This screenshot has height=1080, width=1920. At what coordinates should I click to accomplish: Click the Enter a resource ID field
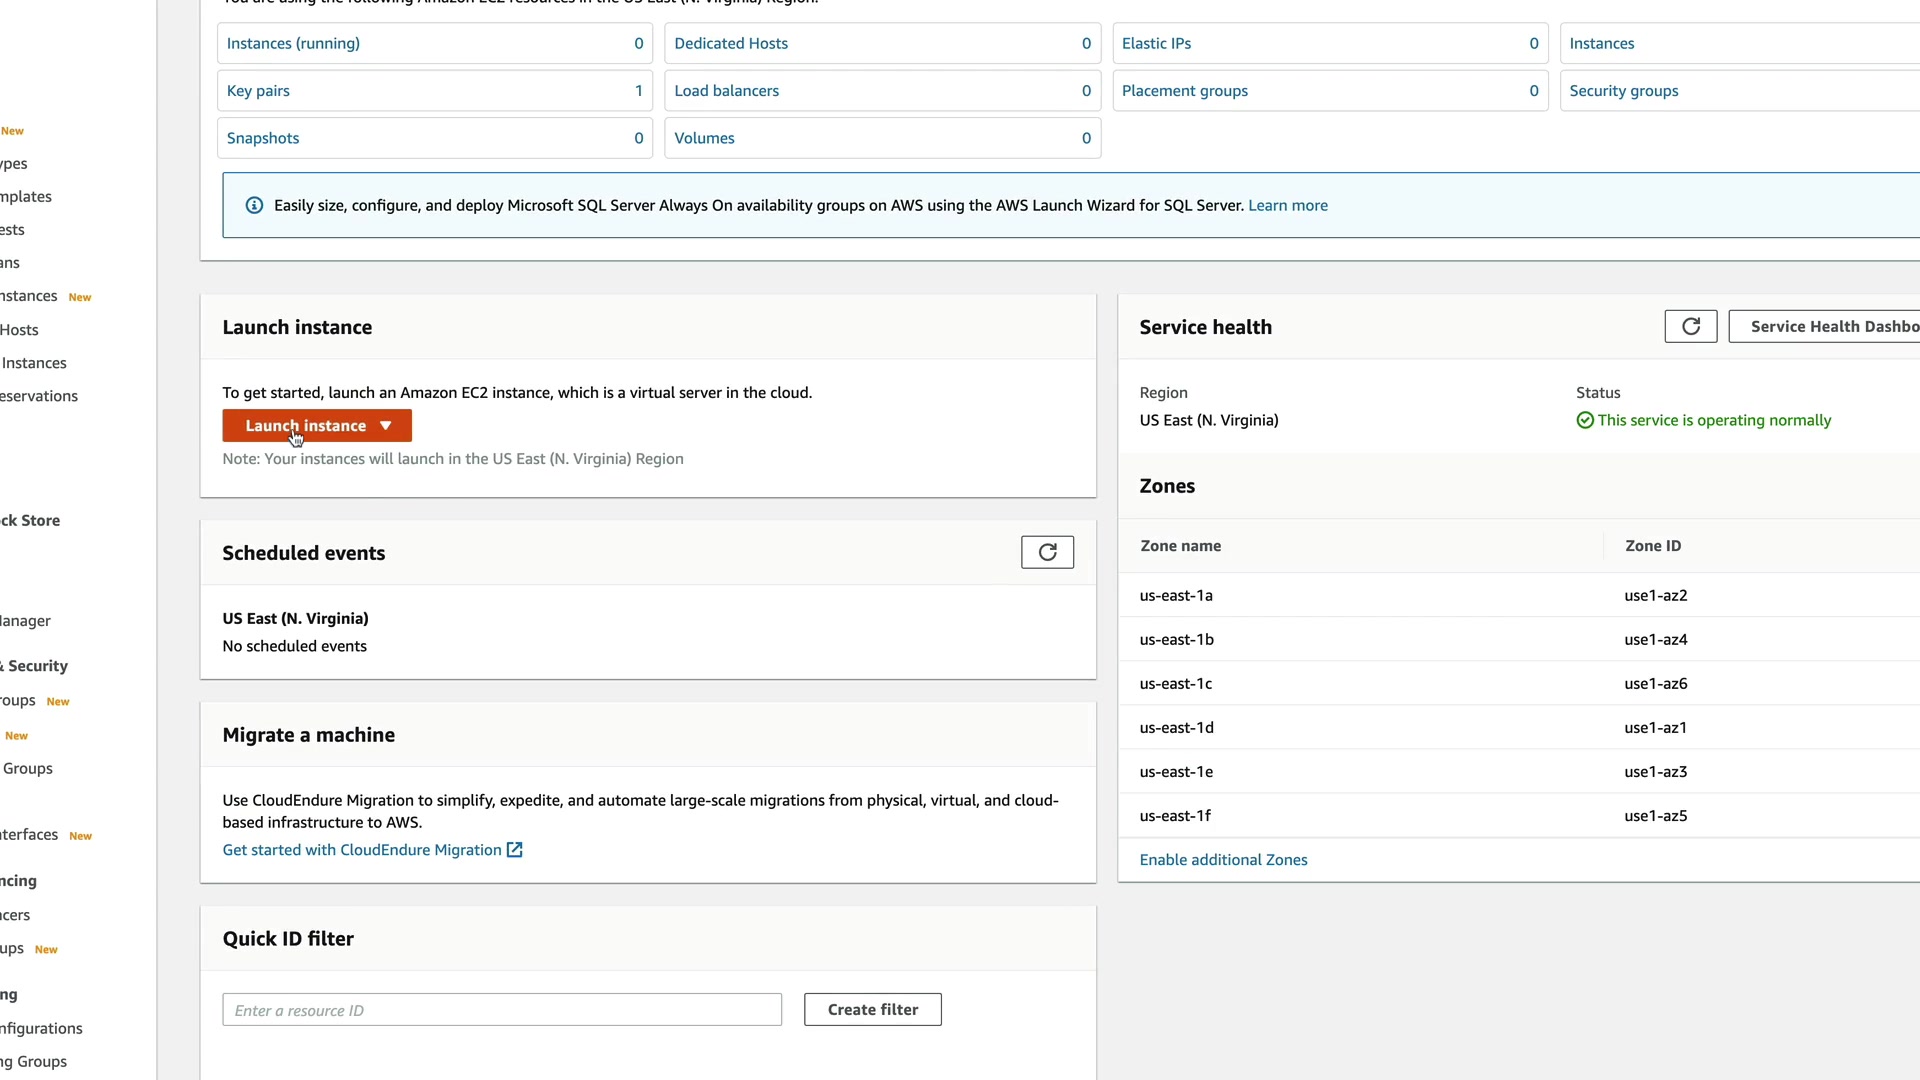(x=501, y=1010)
